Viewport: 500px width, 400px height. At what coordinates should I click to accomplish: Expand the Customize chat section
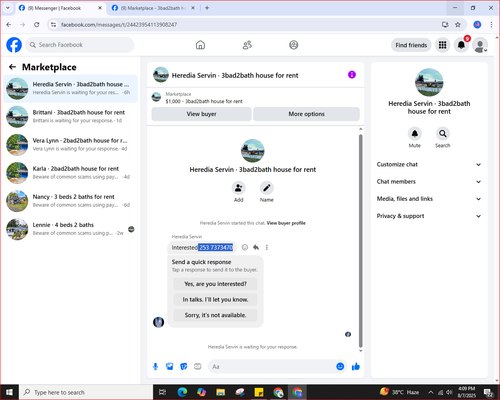[429, 164]
